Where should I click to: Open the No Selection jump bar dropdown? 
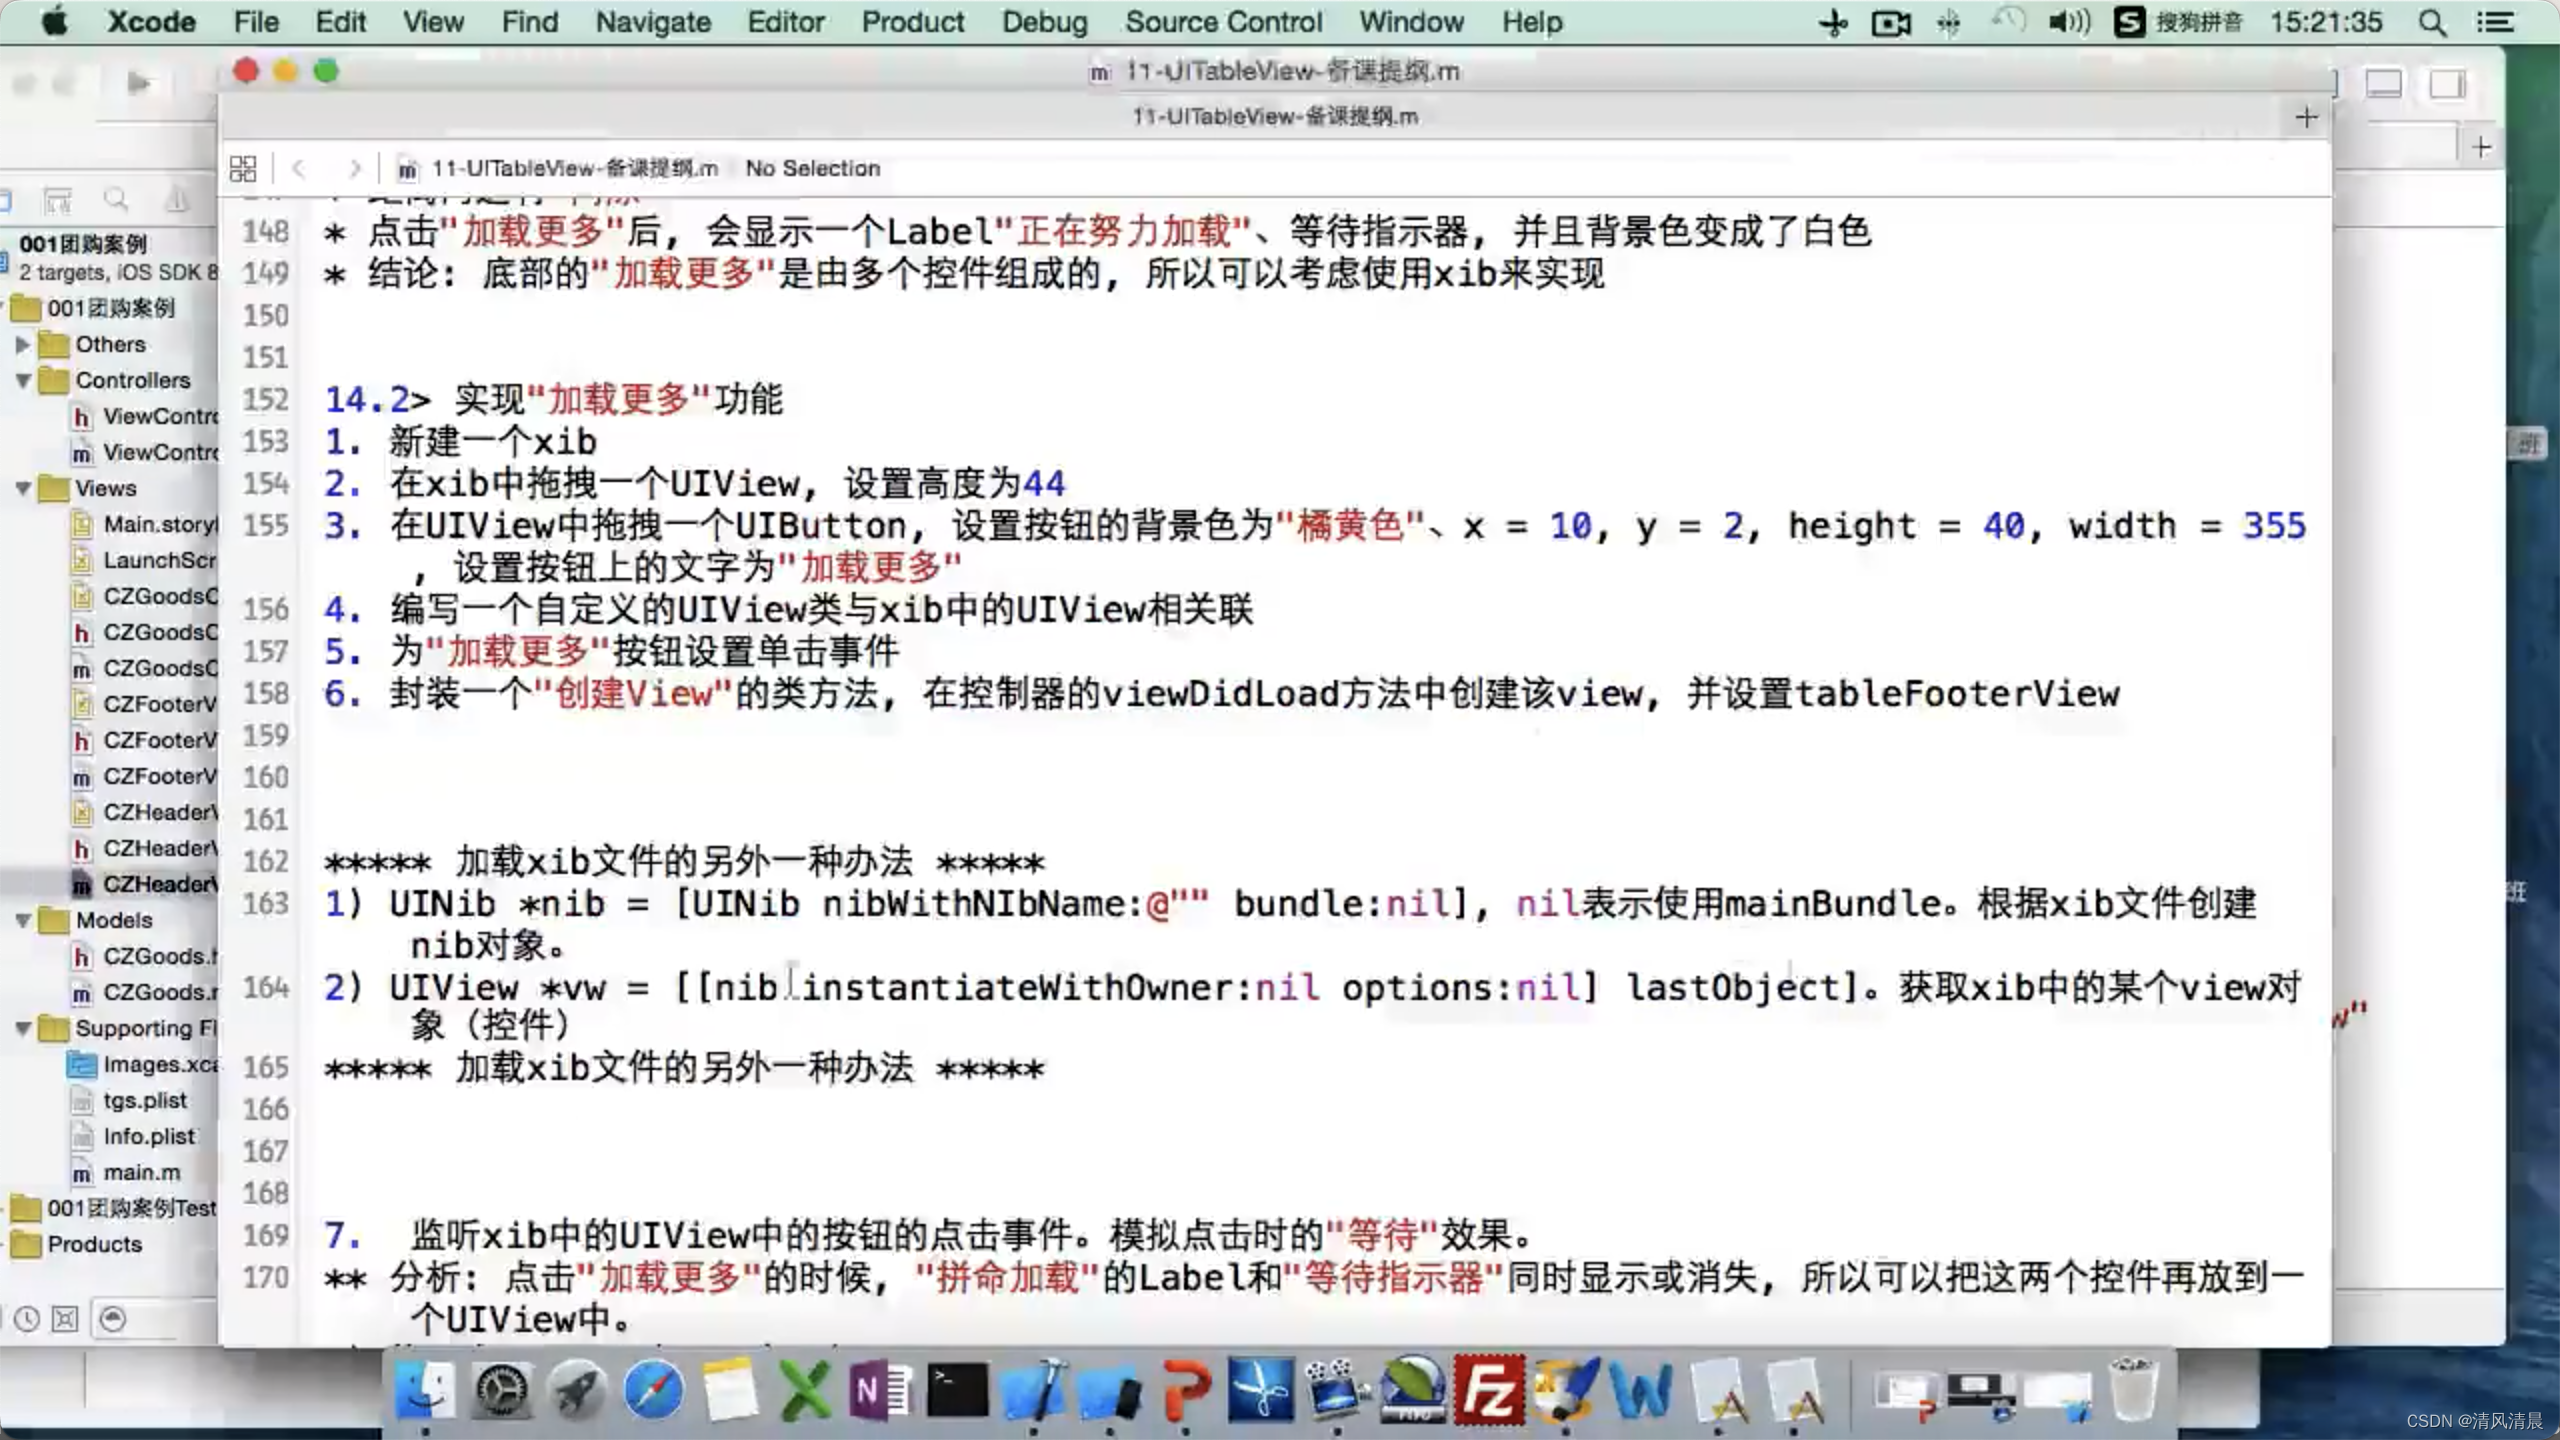(812, 168)
